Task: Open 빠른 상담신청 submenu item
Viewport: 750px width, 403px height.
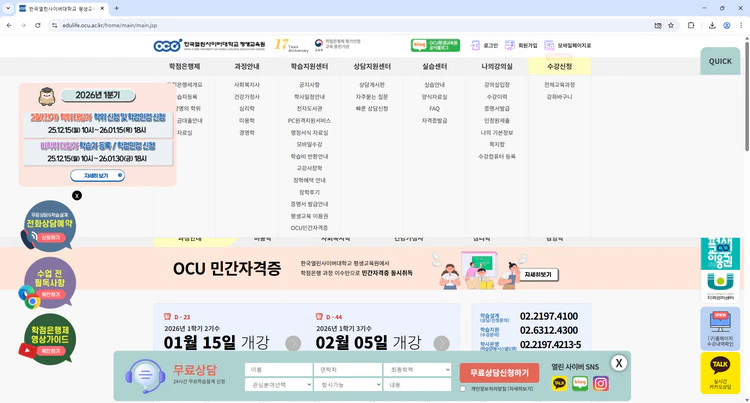Action: coord(372,109)
